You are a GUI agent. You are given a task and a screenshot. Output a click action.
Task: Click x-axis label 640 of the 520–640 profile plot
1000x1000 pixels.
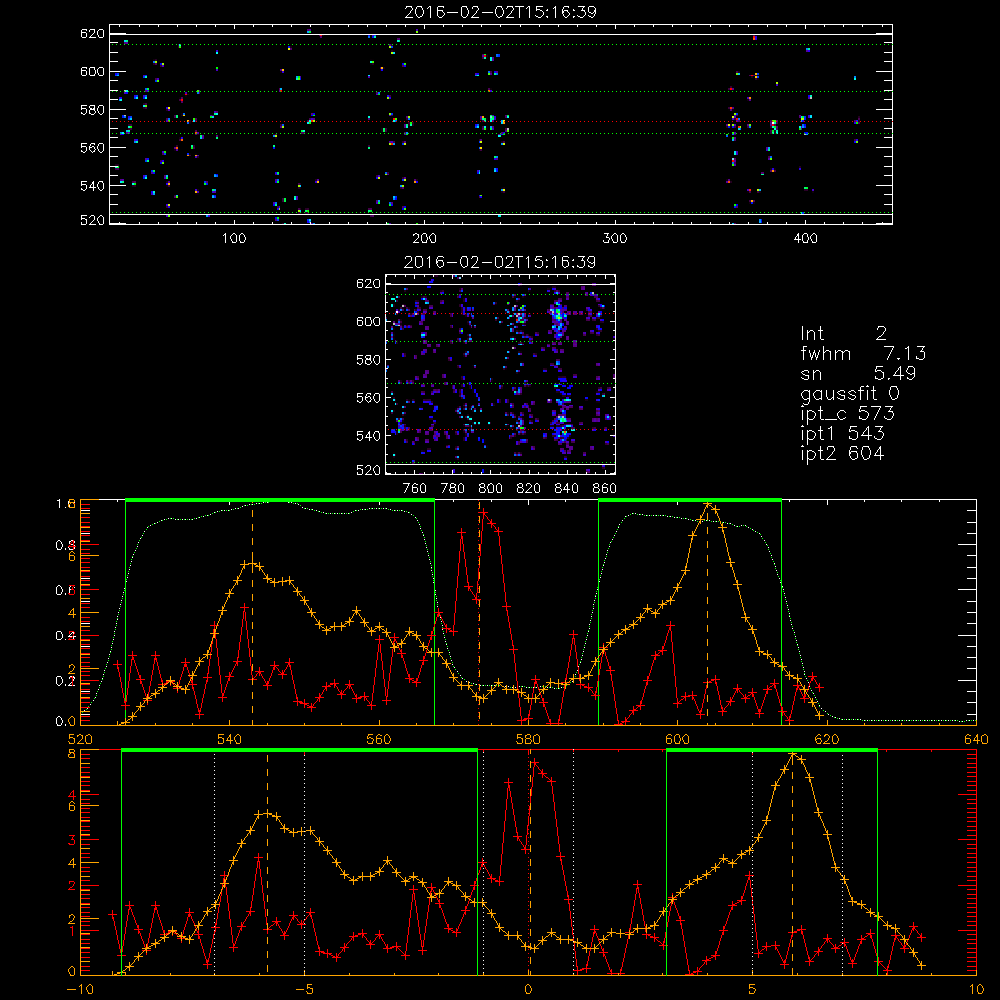(x=976, y=740)
